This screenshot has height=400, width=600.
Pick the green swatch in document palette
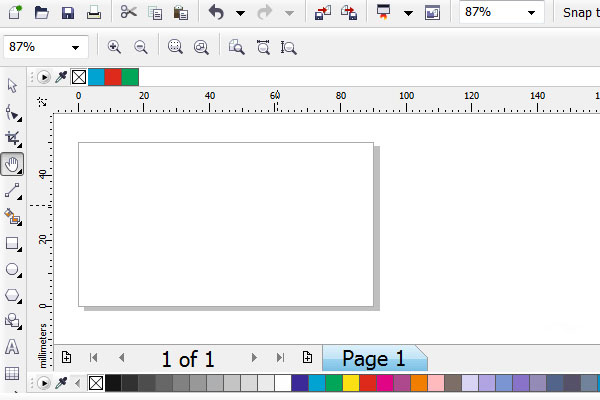click(x=130, y=77)
